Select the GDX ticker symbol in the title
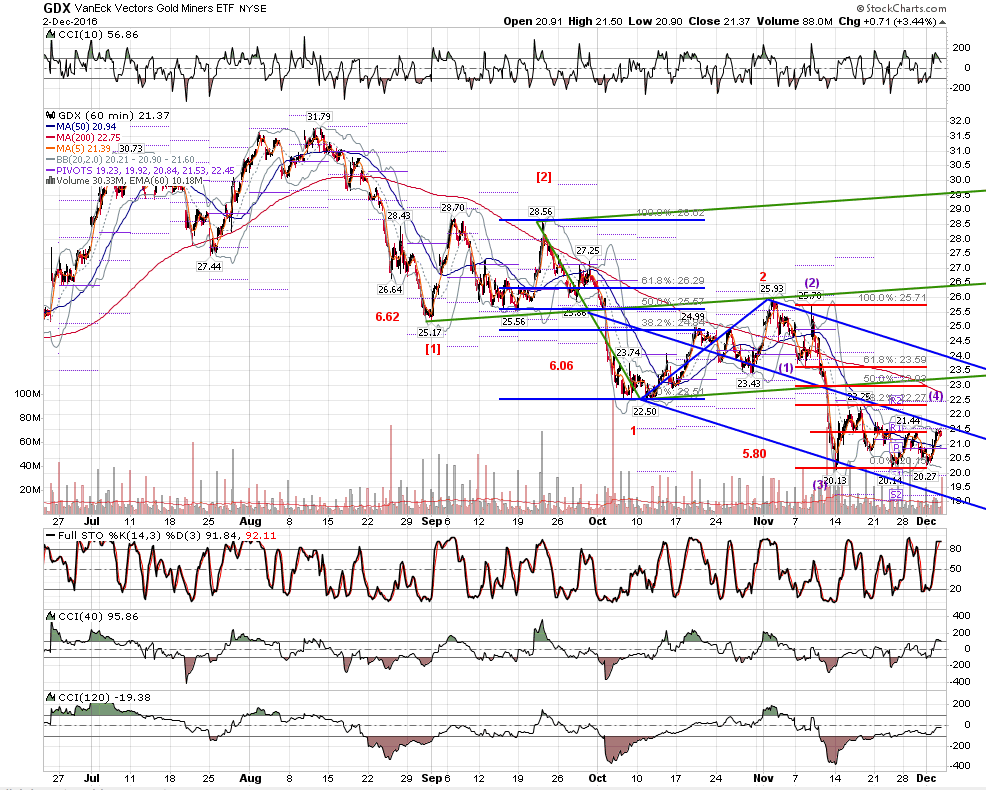The width and height of the screenshot is (986, 790). [x=57, y=8]
